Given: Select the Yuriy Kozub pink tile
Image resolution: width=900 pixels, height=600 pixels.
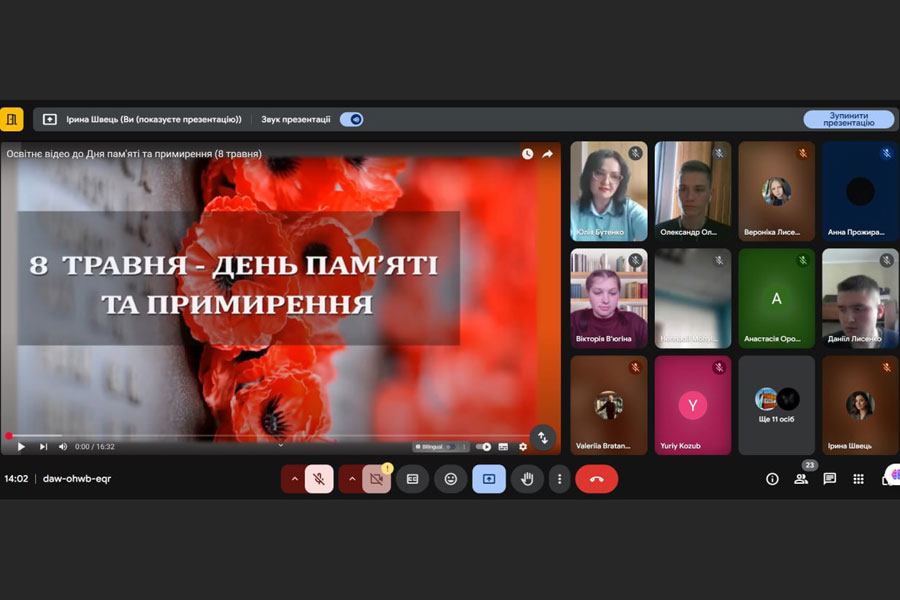Looking at the screenshot, I should [693, 405].
